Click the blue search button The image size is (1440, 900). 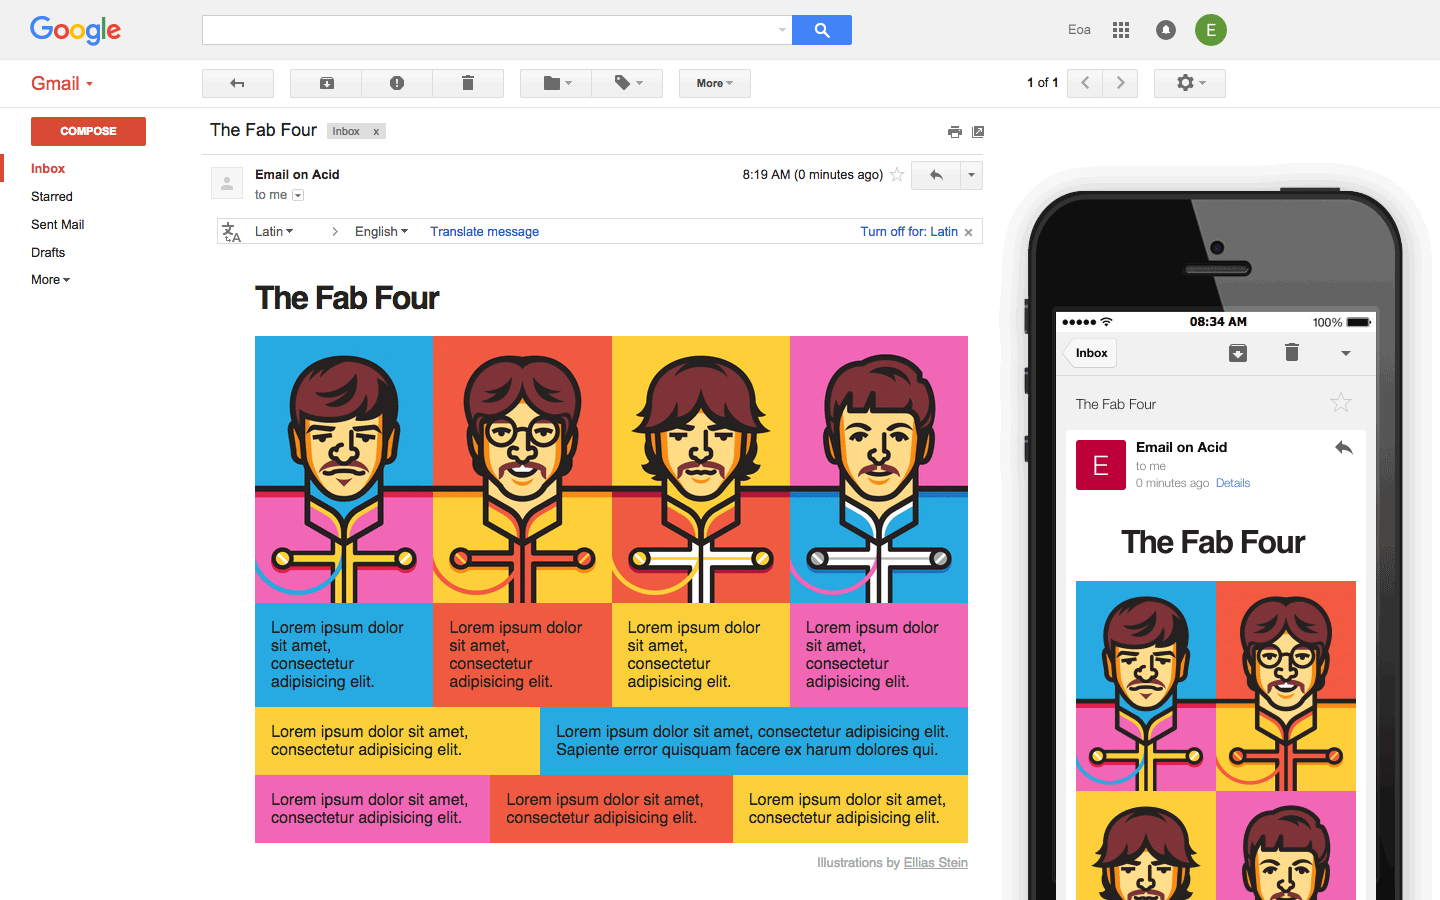click(822, 30)
